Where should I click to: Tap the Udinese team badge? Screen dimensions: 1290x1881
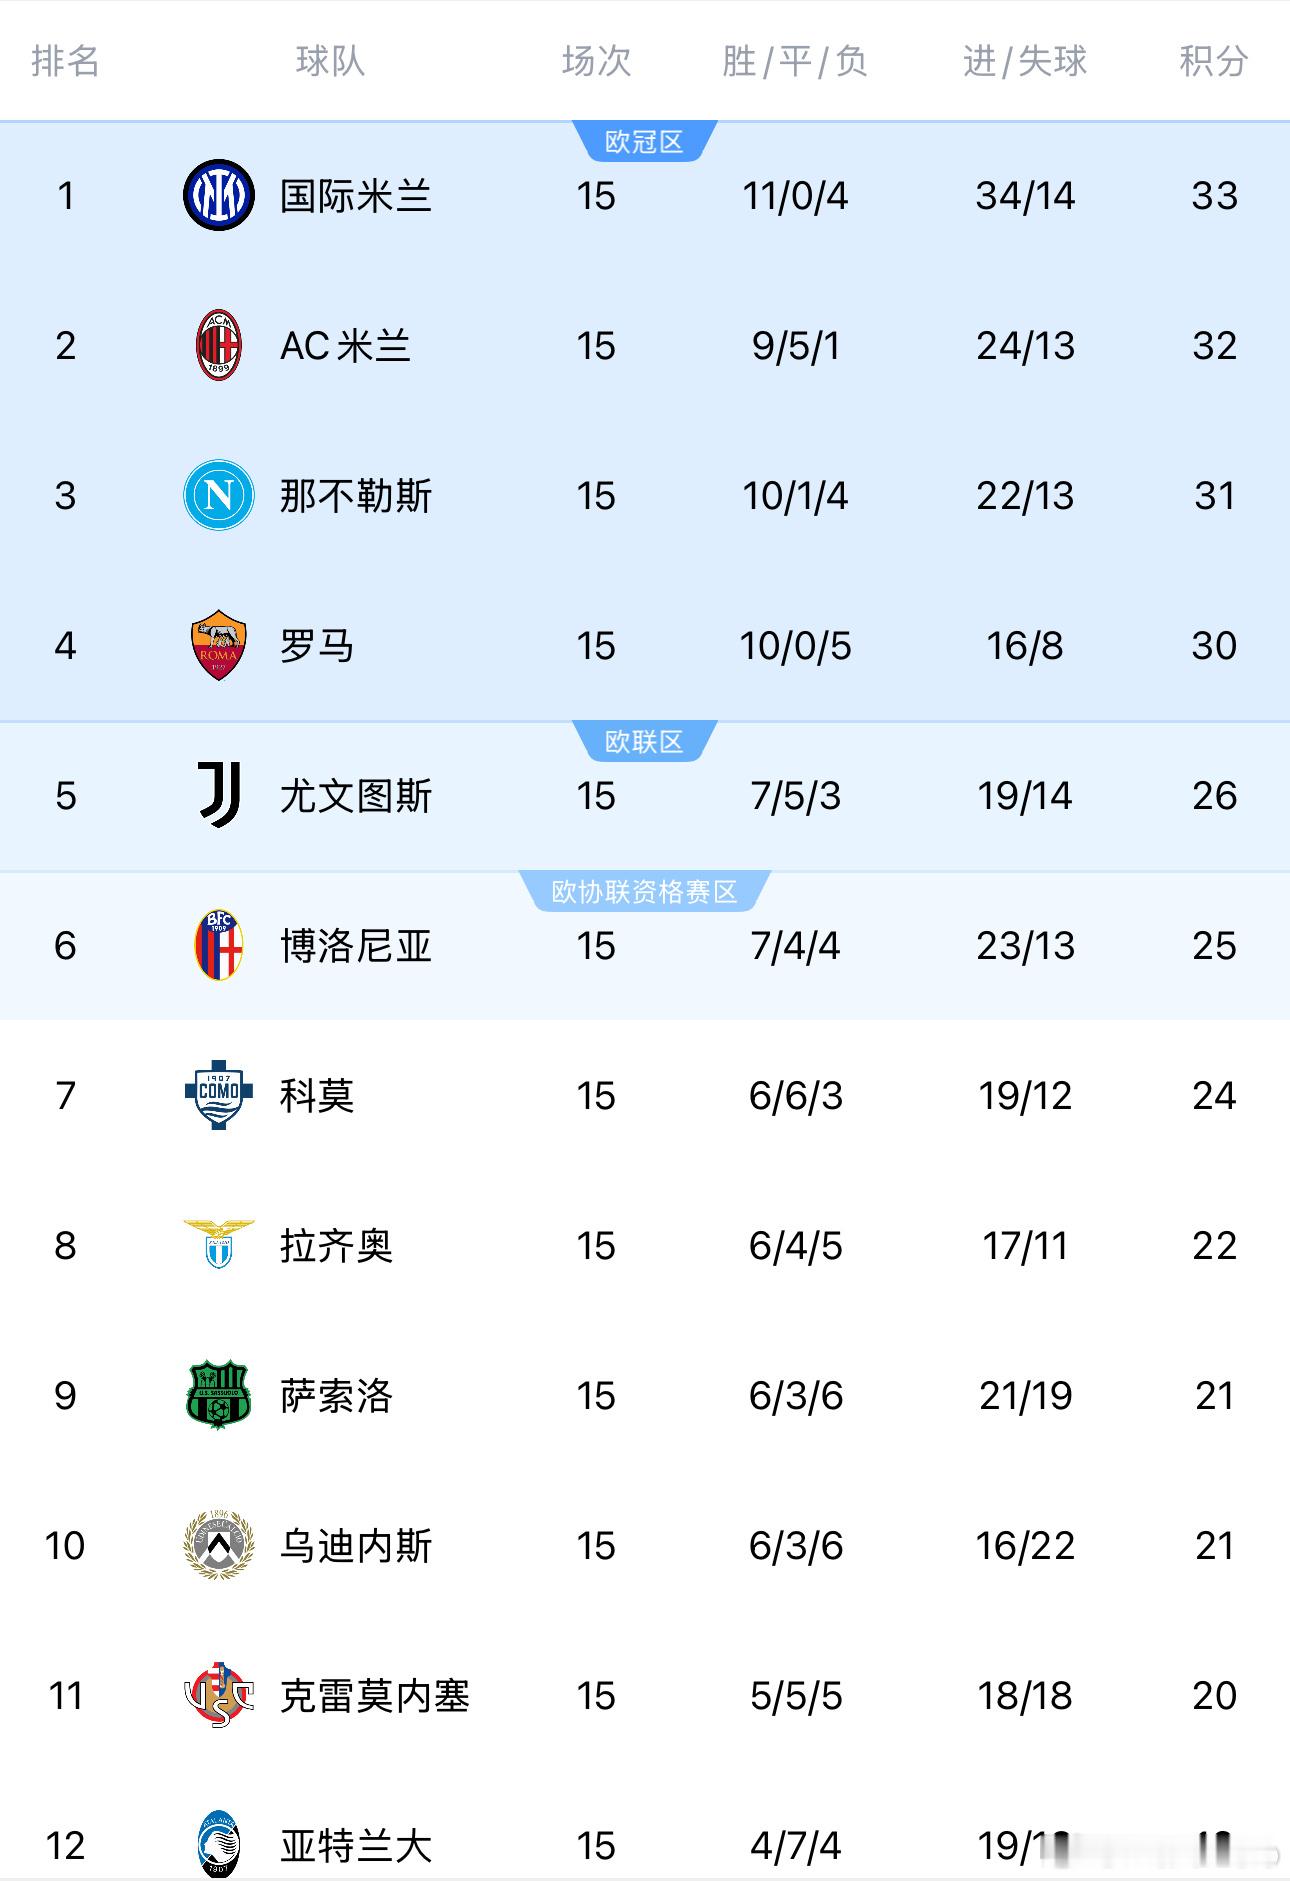click(x=218, y=1545)
